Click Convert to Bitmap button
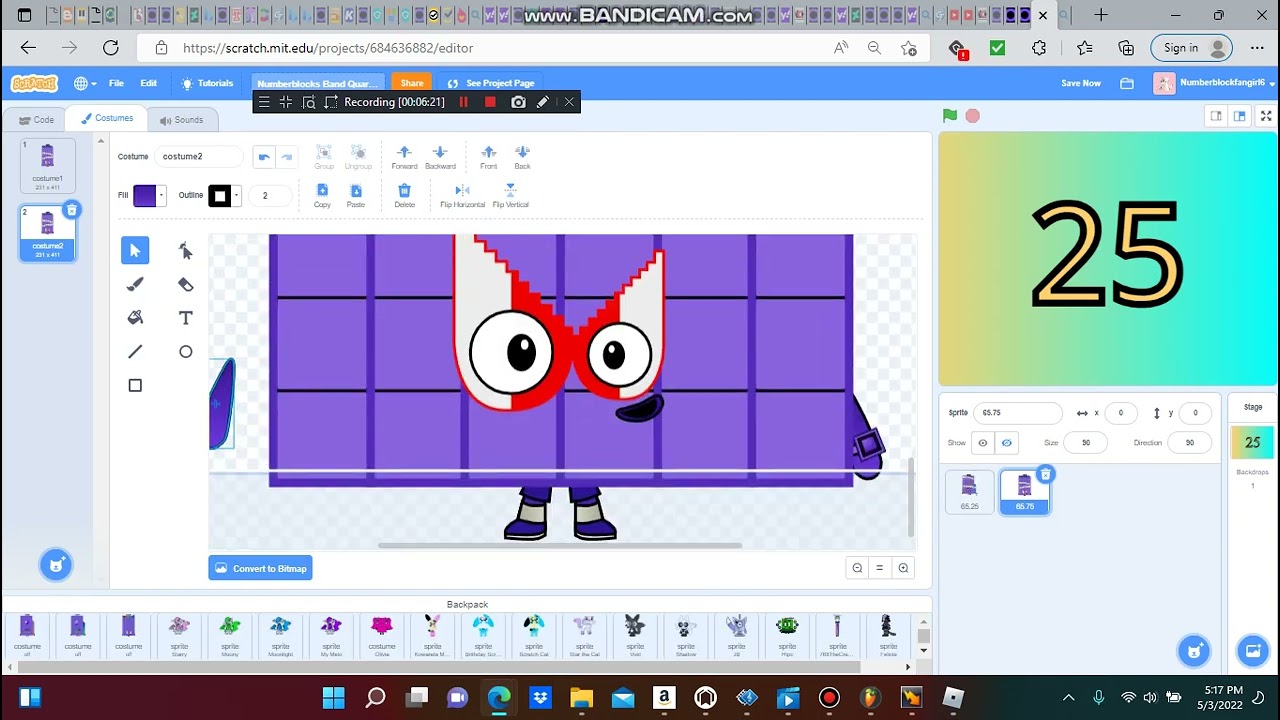 [261, 568]
